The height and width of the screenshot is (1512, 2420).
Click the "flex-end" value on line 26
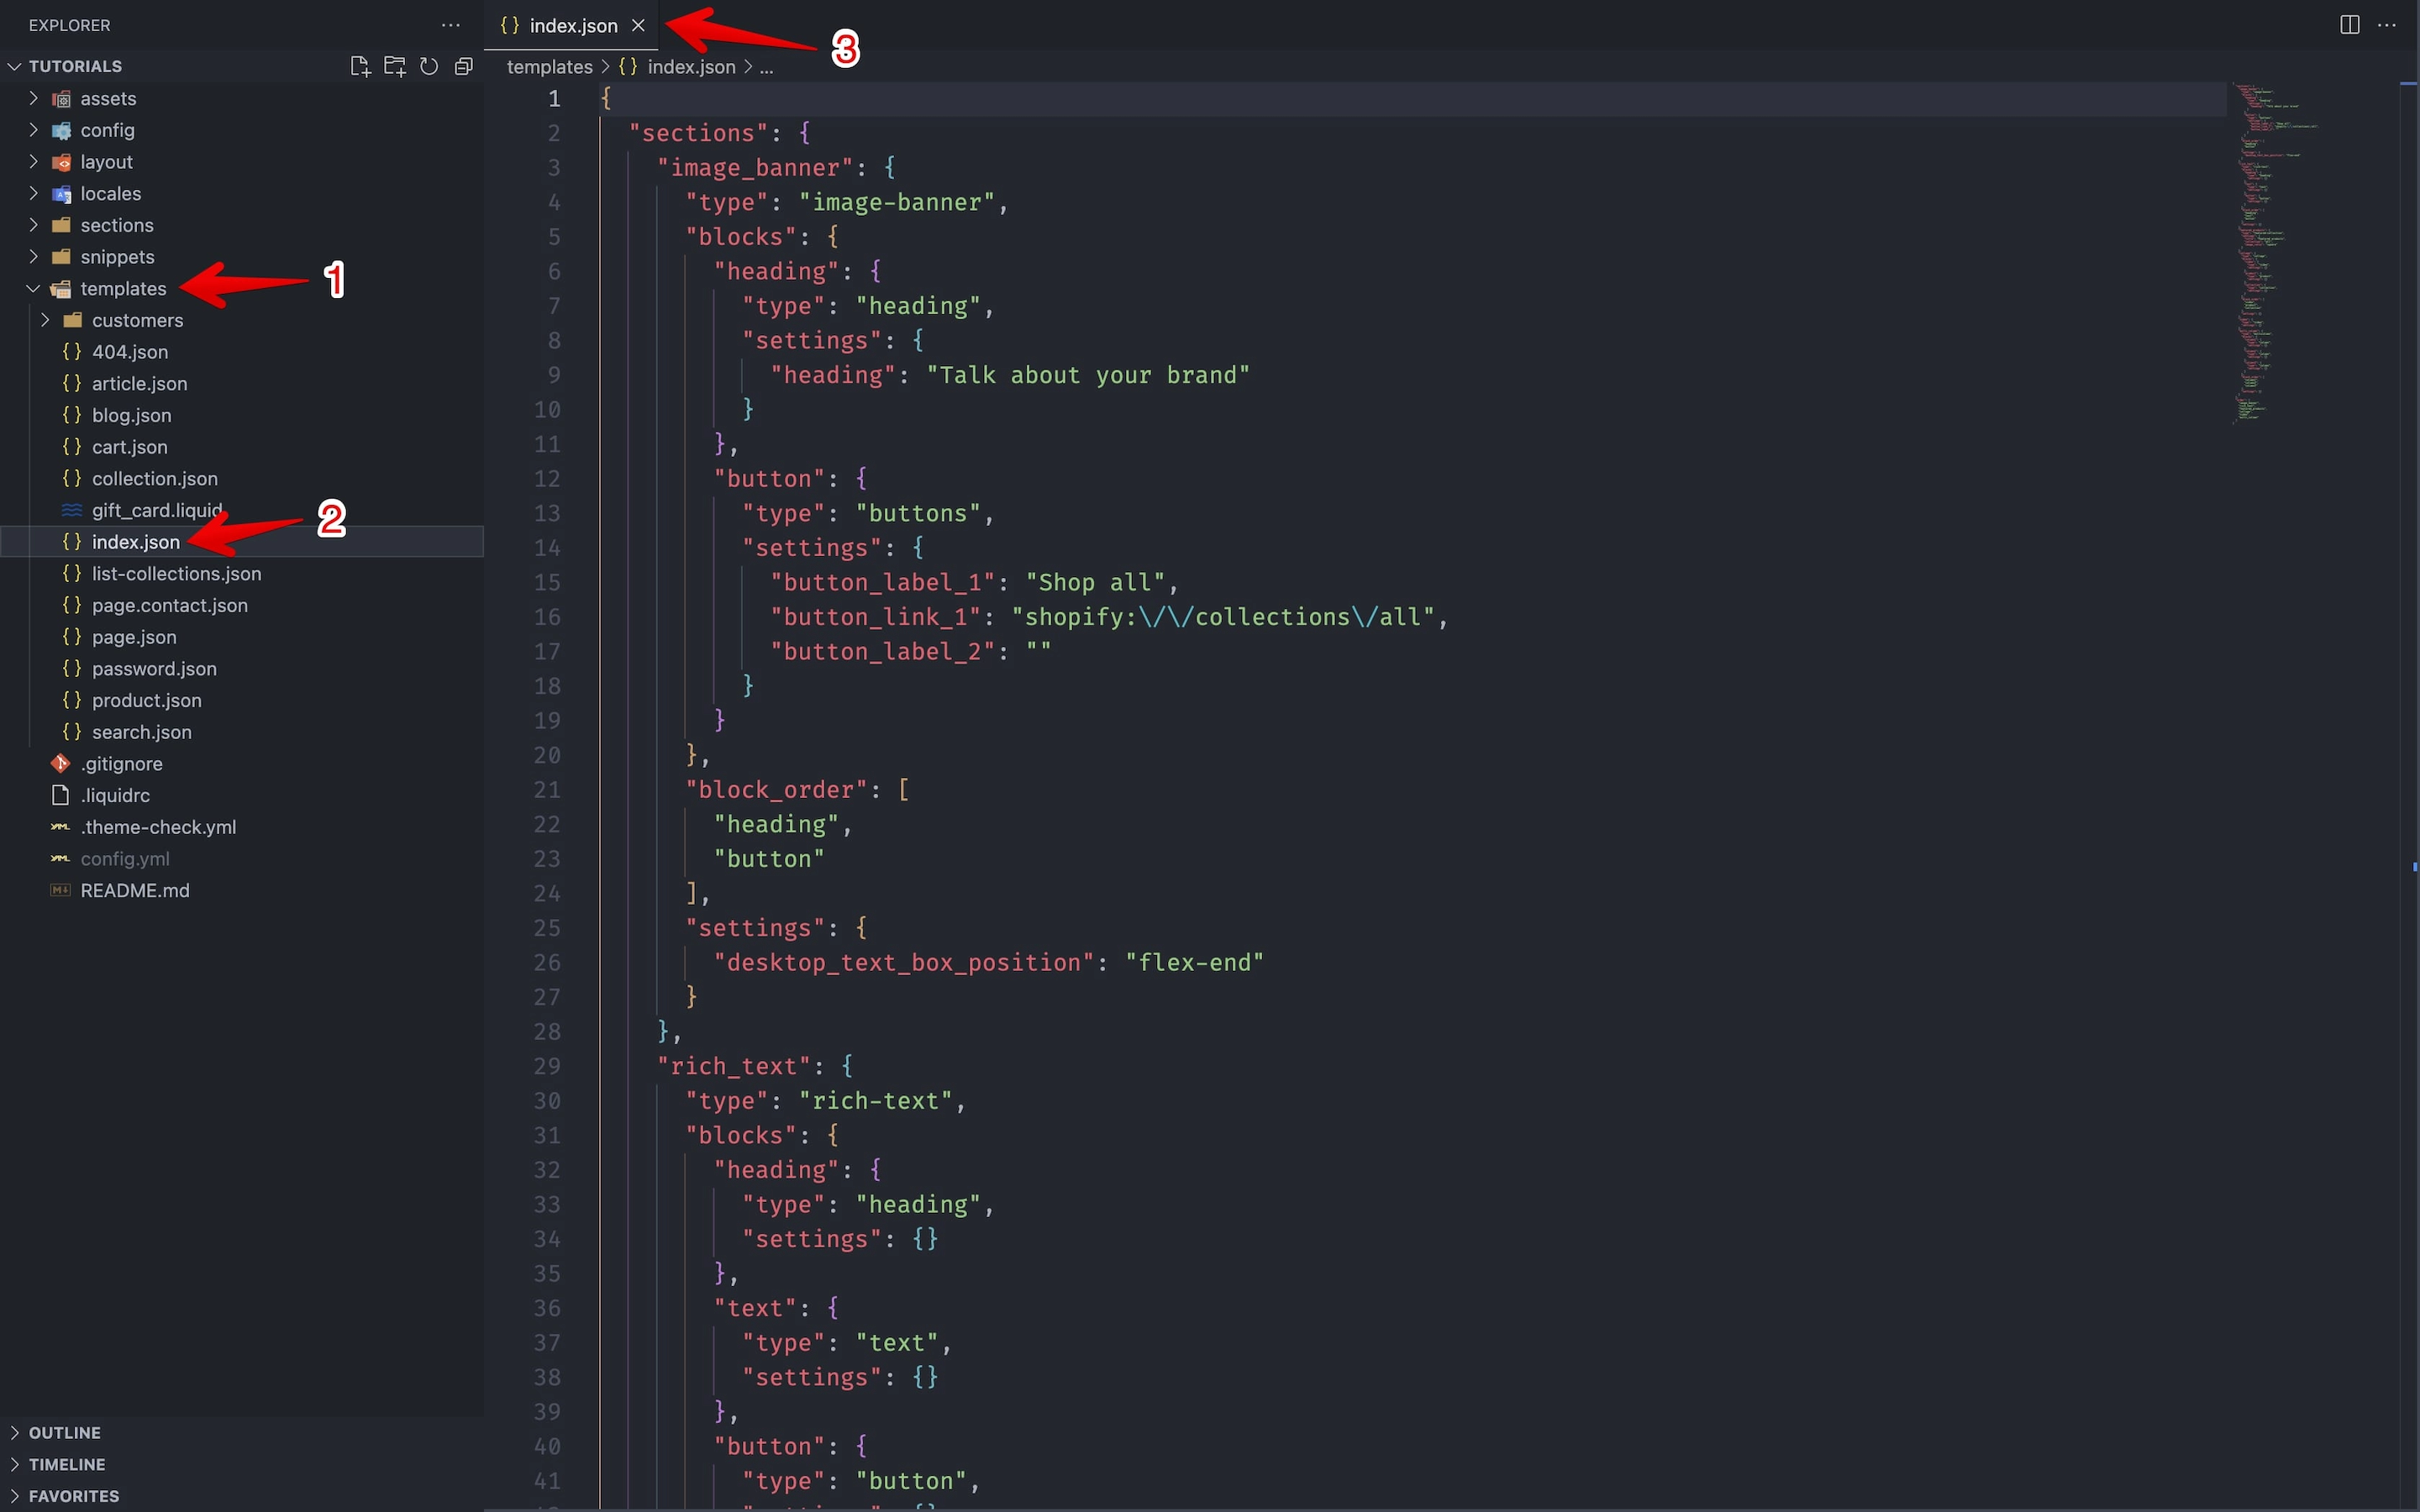coord(1194,962)
